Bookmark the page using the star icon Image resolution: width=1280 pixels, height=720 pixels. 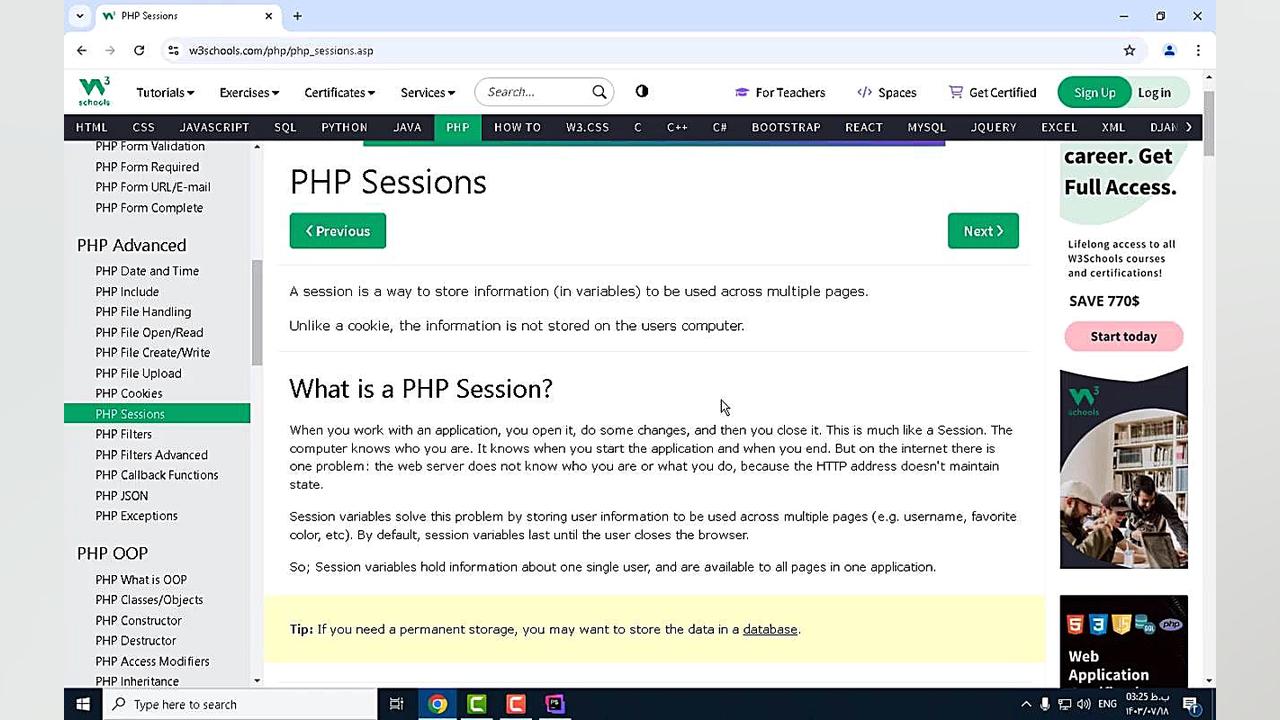click(1129, 50)
